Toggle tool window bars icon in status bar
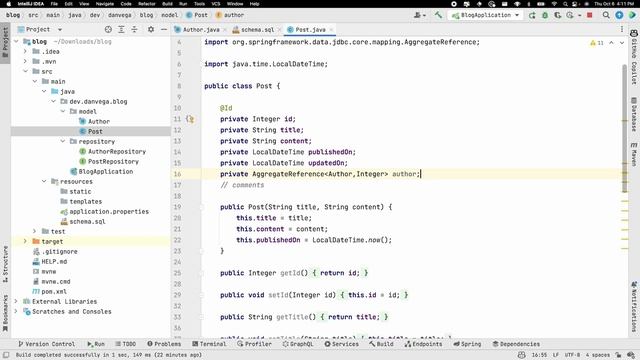Viewport: 640px width, 360px height. coord(6,355)
